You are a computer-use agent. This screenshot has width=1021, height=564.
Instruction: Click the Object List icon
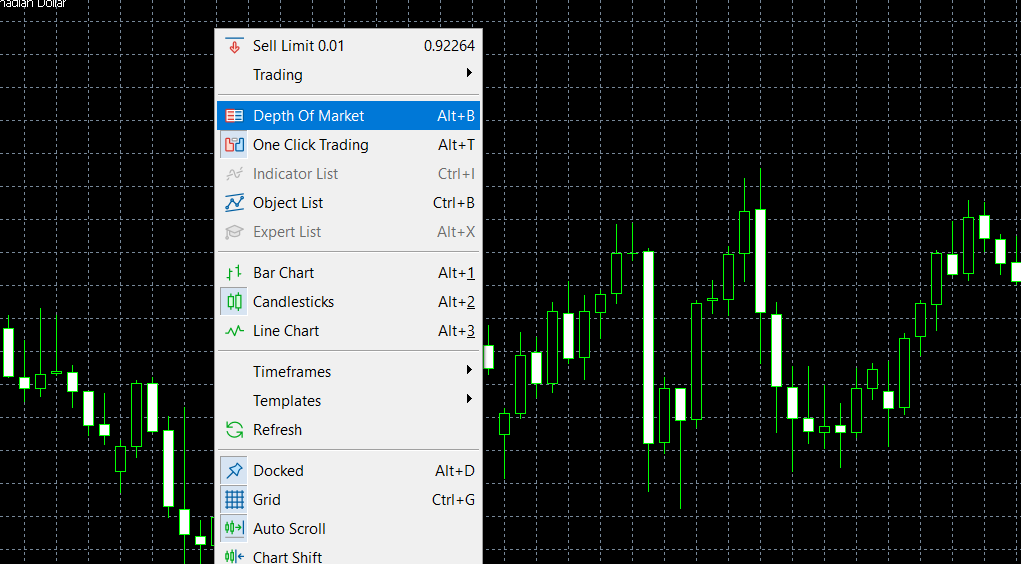234,203
